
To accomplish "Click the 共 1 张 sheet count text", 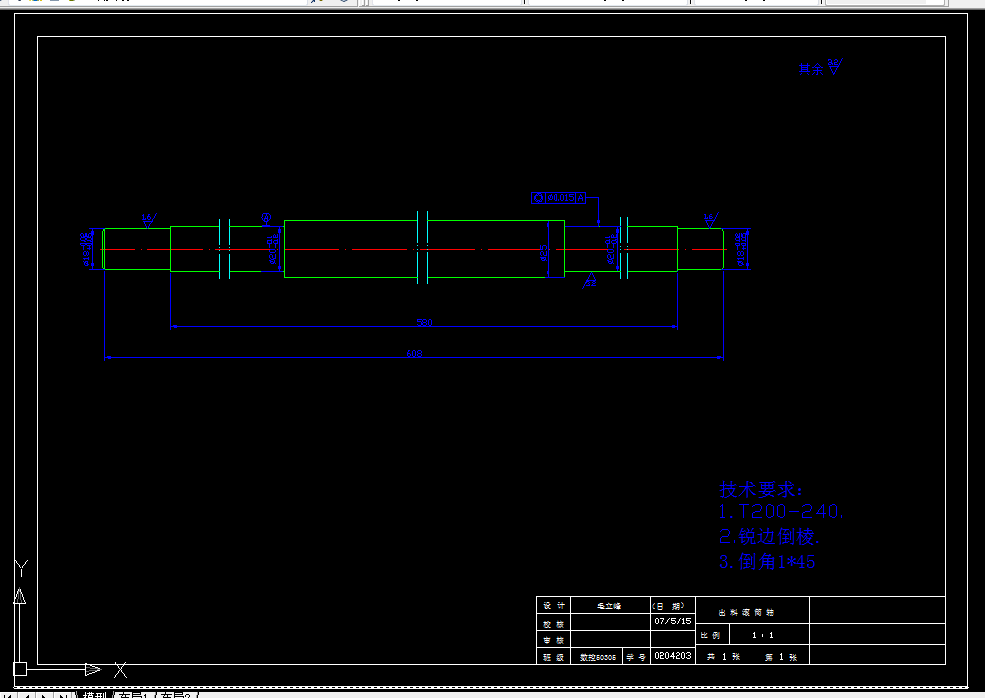I will (723, 657).
